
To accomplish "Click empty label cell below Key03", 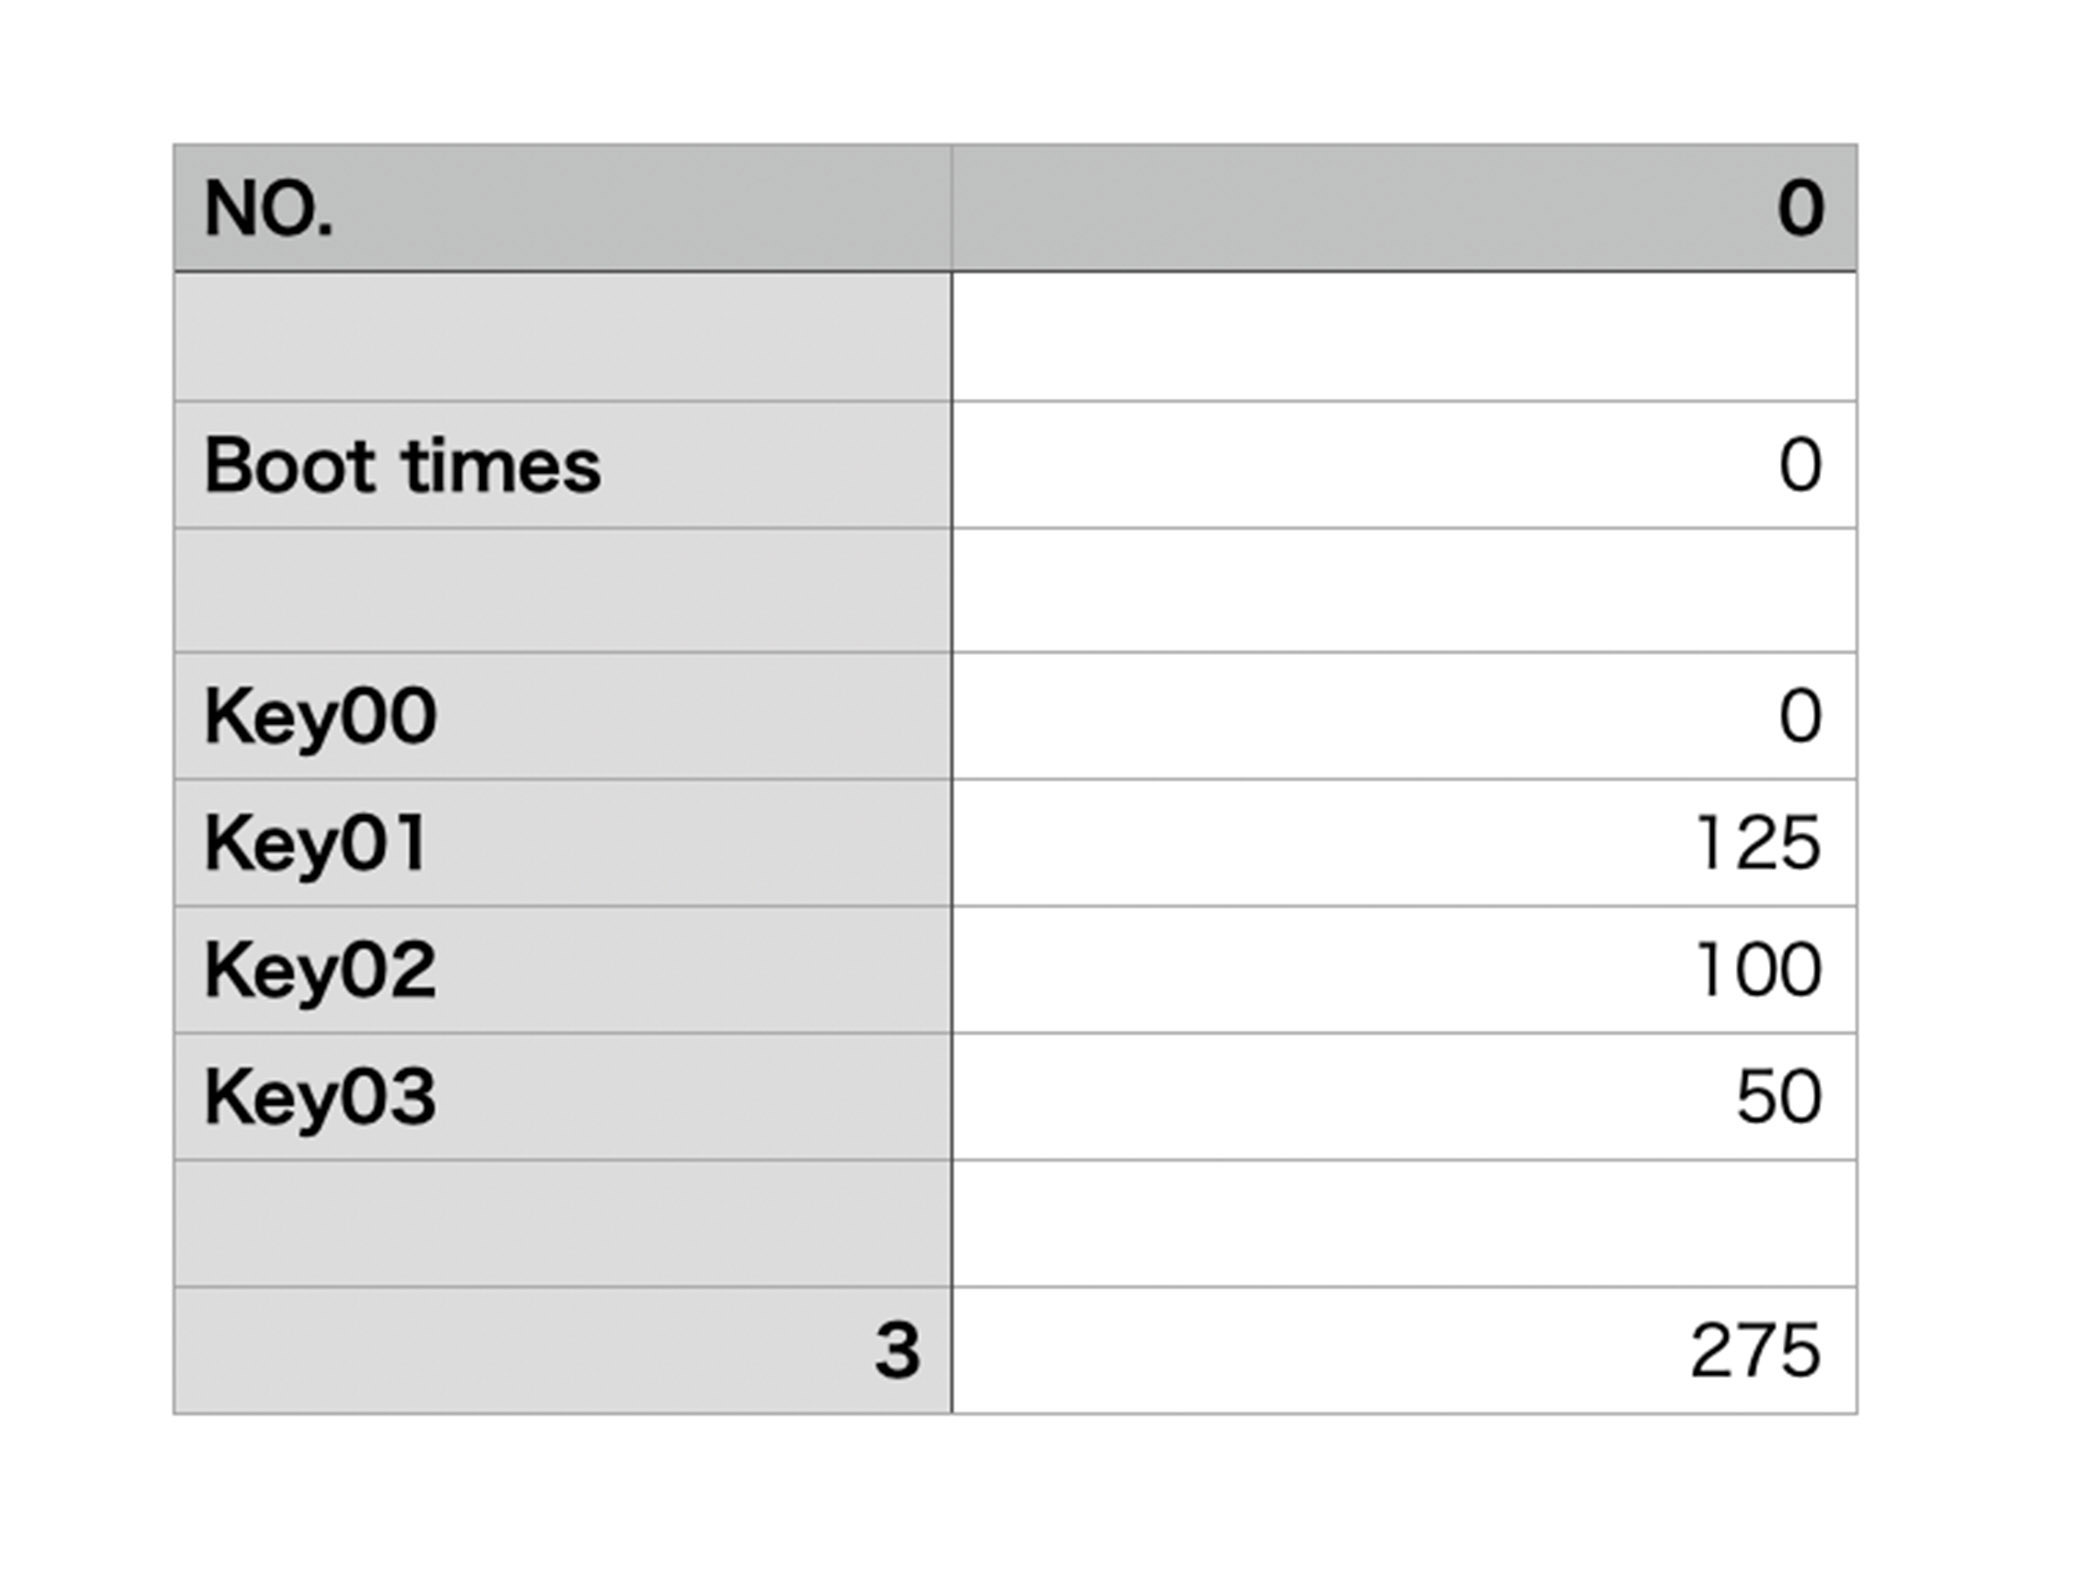I will coord(563,1223).
